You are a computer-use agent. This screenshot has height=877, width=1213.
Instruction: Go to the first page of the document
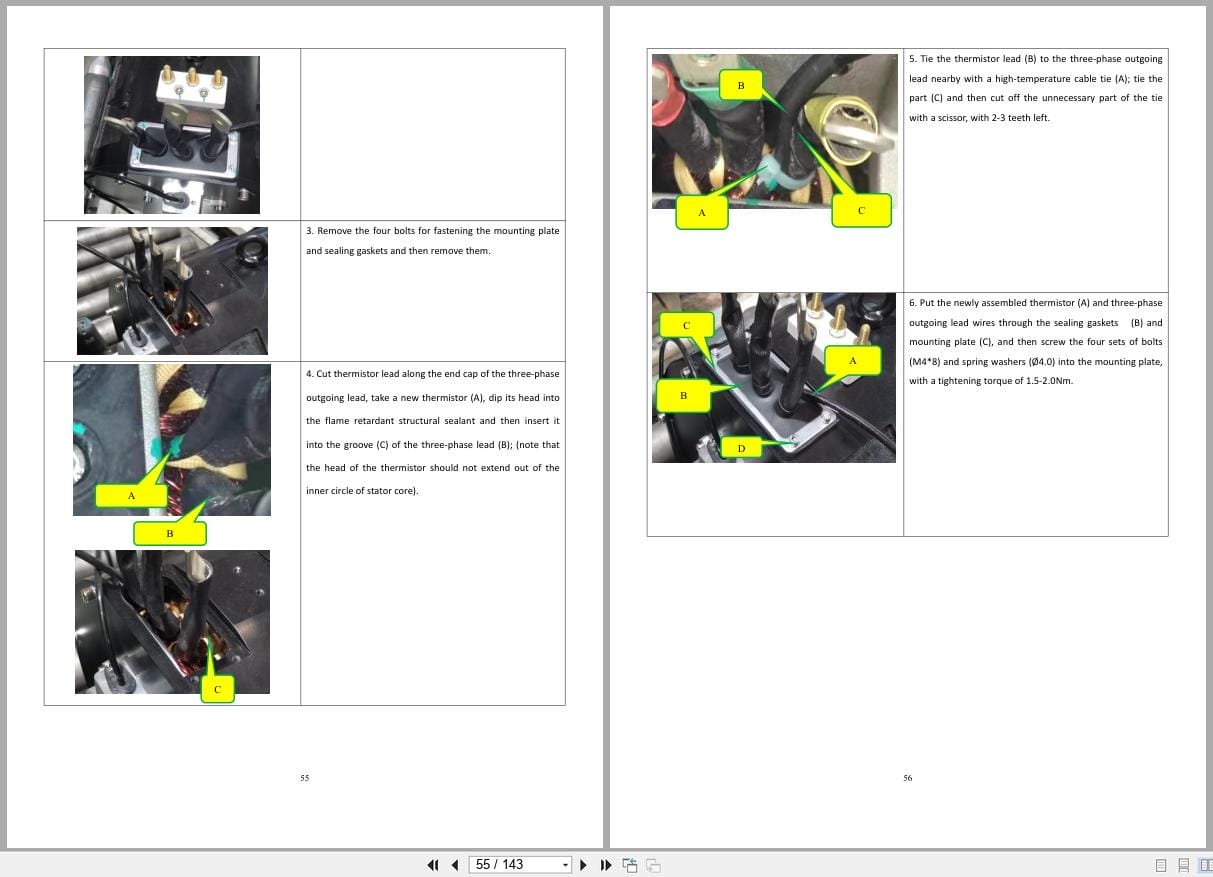(x=433, y=865)
